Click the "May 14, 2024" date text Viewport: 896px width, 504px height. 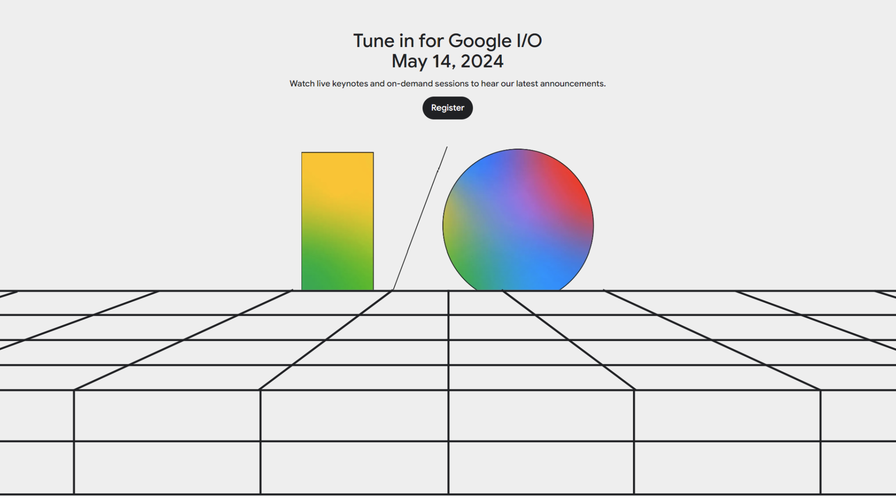click(x=447, y=61)
